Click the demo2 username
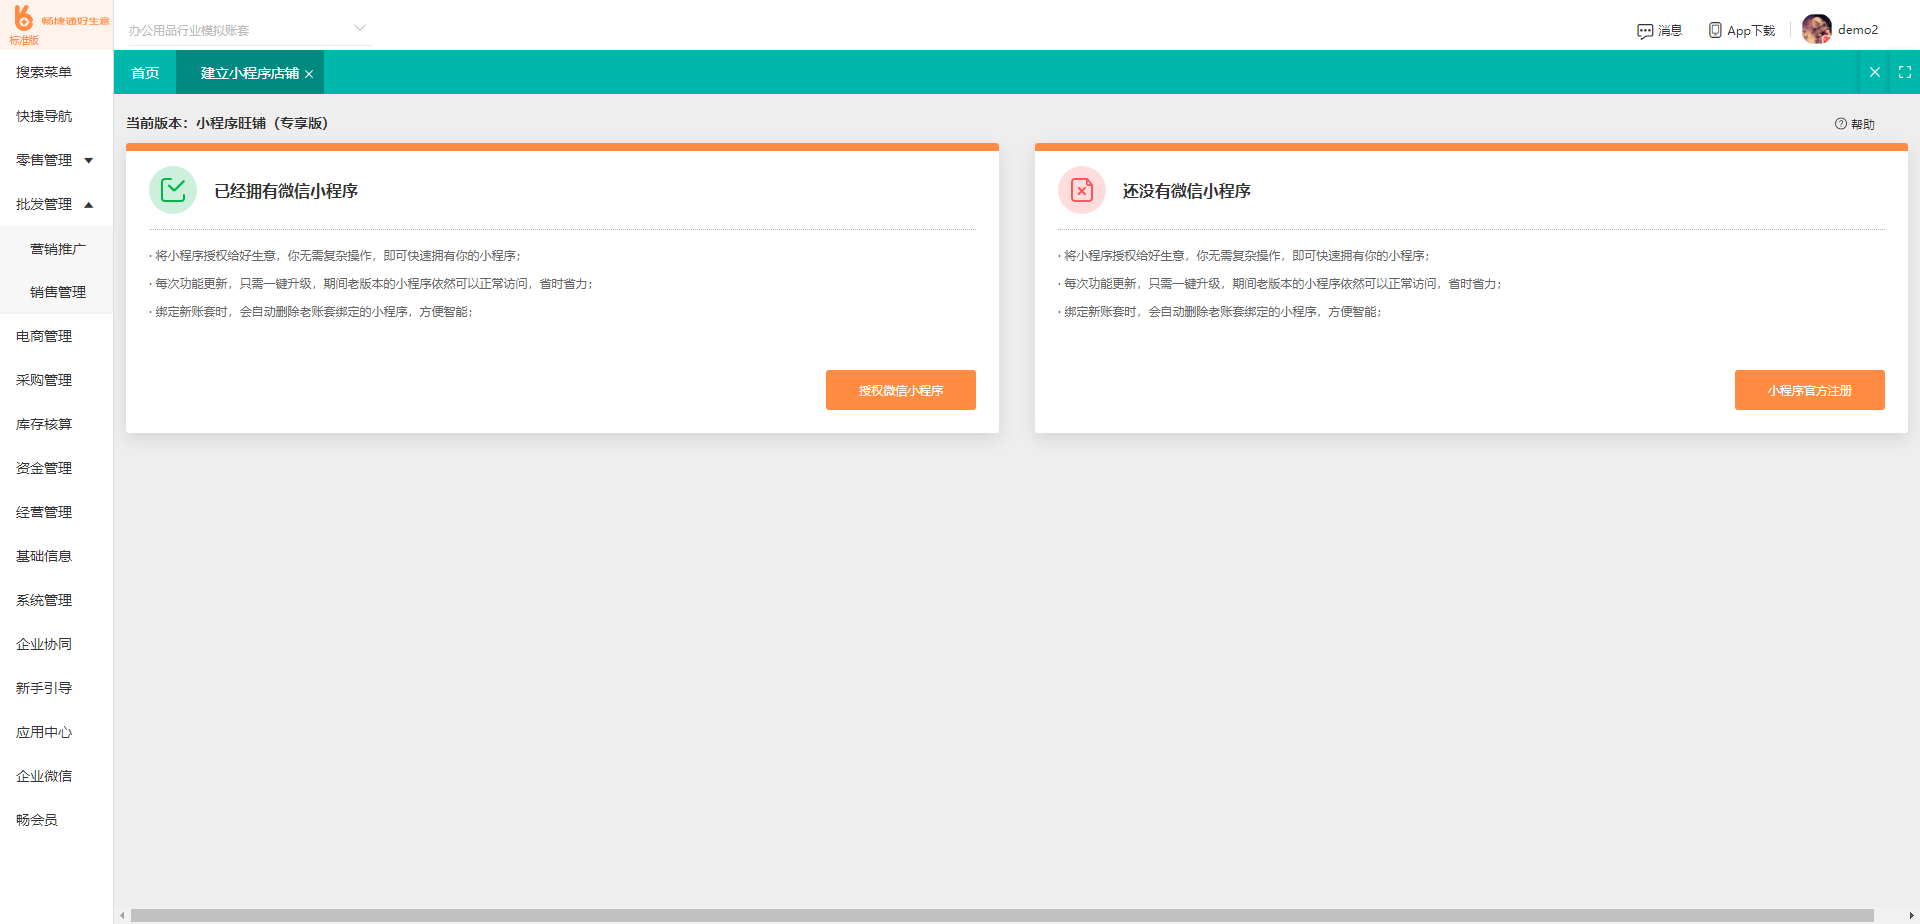The width and height of the screenshot is (1920, 924). [1858, 30]
